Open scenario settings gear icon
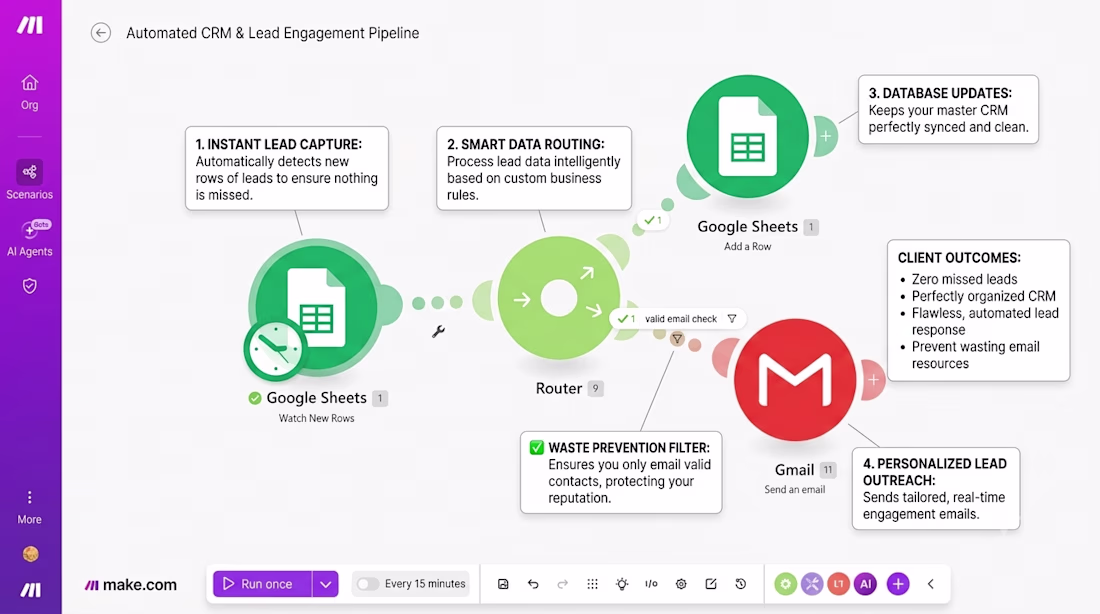The image size is (1100, 614). click(x=681, y=584)
